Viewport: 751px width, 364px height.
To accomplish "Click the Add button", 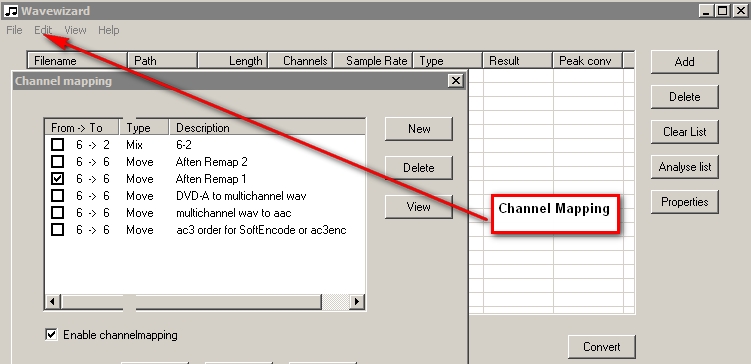I will click(684, 62).
